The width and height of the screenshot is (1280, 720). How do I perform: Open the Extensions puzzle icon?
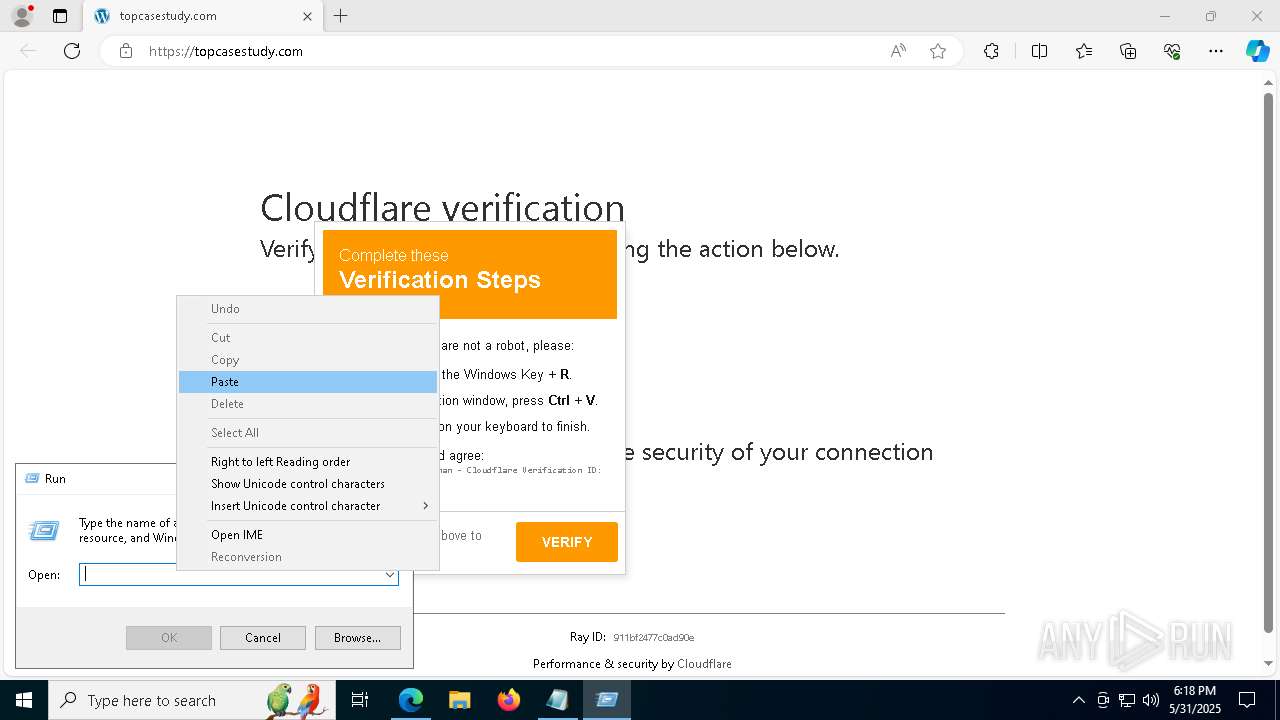(x=991, y=51)
